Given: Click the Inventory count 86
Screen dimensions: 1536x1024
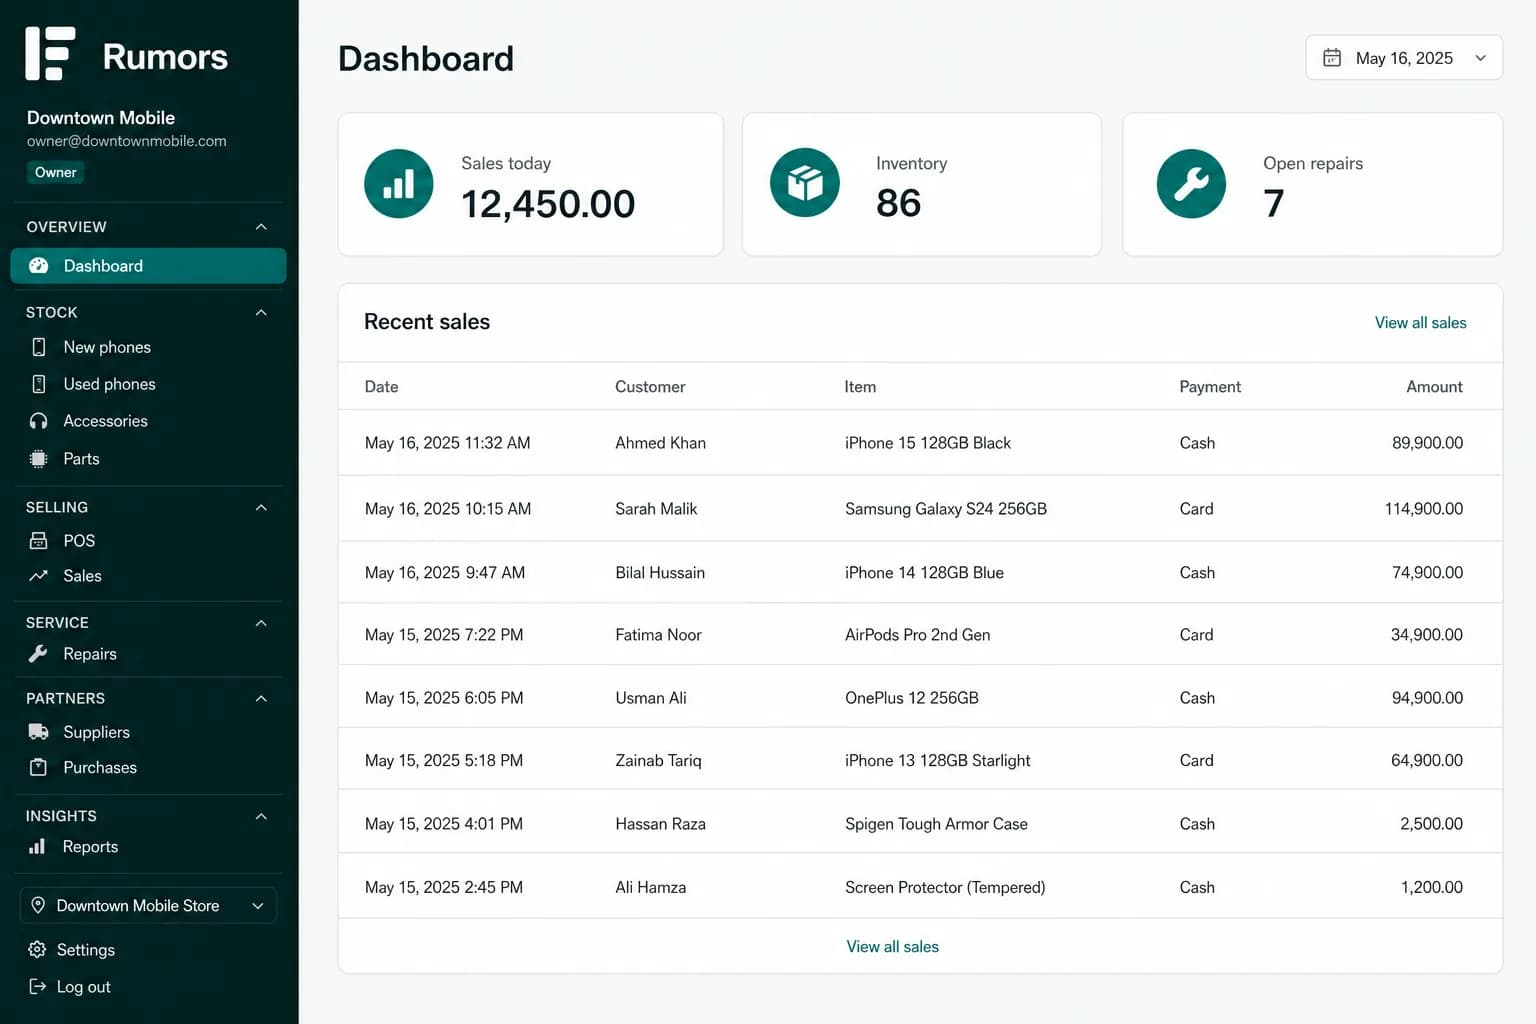Looking at the screenshot, I should tap(898, 203).
